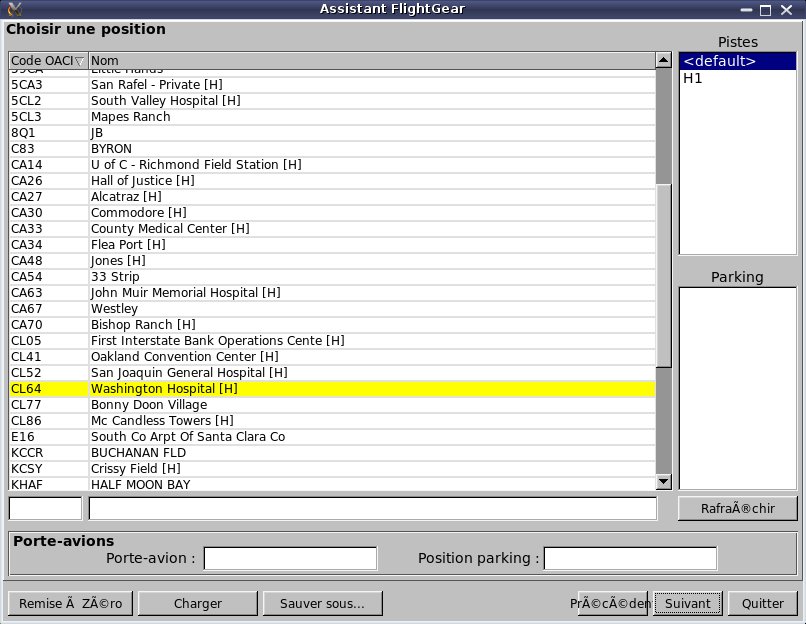The image size is (806, 624).
Task: Select the Bishop Ranch [H] row
Action: (332, 324)
